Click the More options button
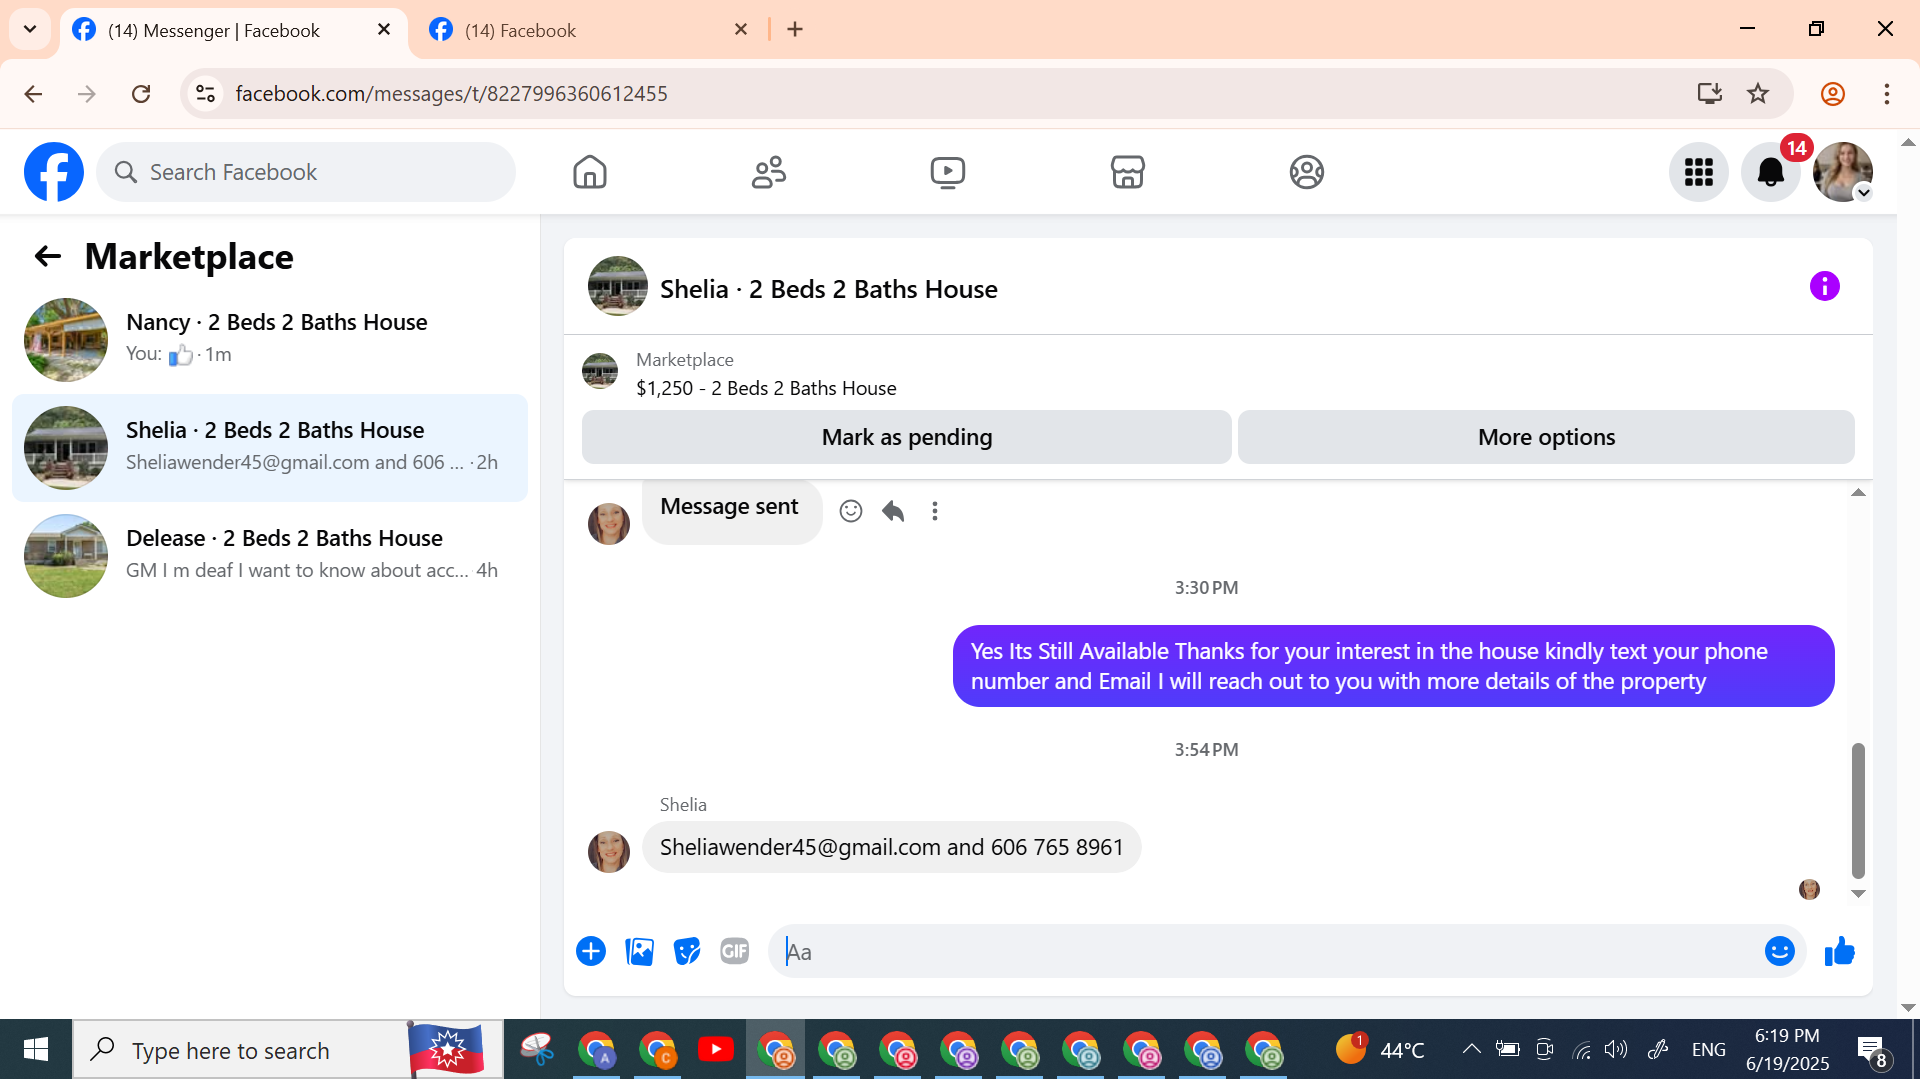The height and width of the screenshot is (1079, 1920). tap(1546, 437)
